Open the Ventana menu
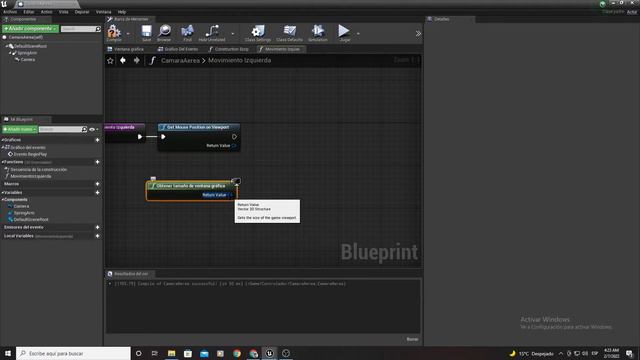640x360 pixels. [x=103, y=12]
